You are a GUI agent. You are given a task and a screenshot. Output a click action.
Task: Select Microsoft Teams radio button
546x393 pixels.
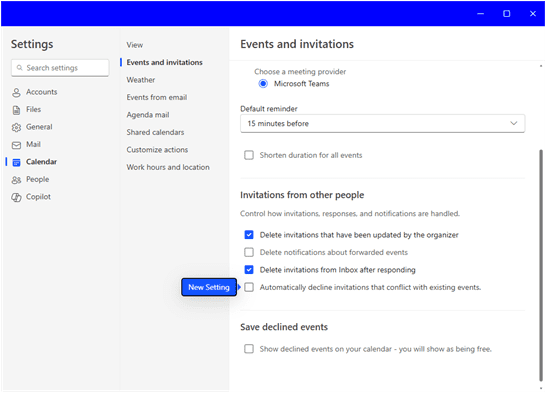[x=263, y=84]
